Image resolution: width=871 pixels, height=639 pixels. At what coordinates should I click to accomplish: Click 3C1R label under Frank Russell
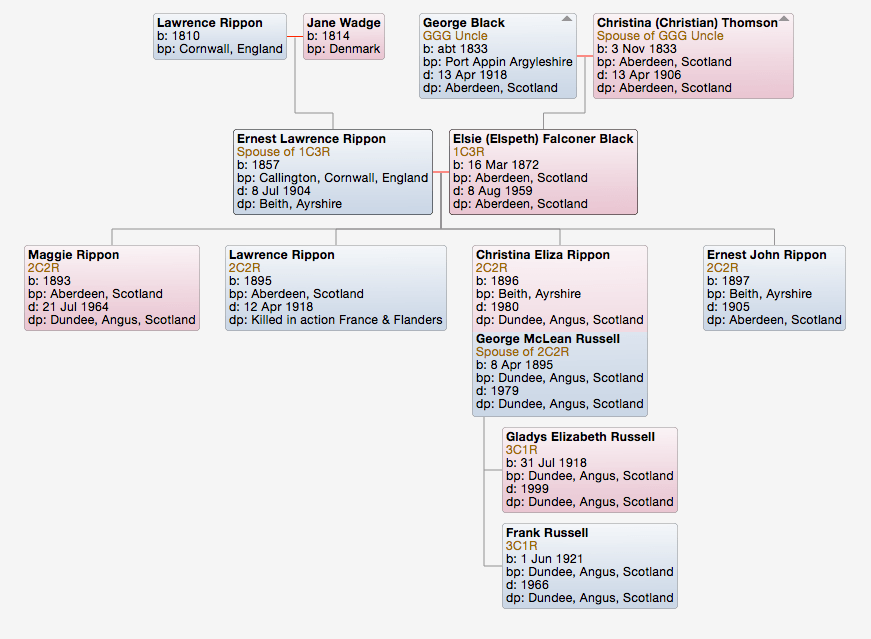[522, 546]
